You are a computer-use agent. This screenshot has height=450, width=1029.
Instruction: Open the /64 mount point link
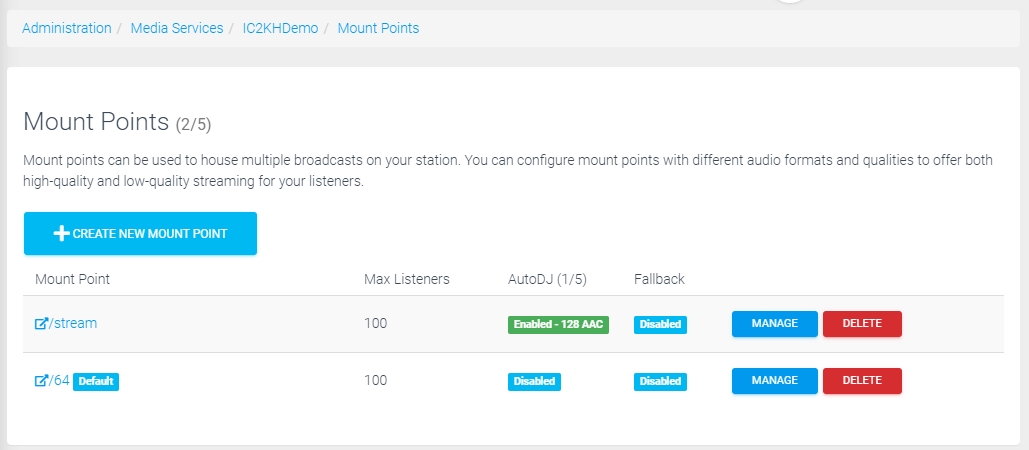(59, 380)
